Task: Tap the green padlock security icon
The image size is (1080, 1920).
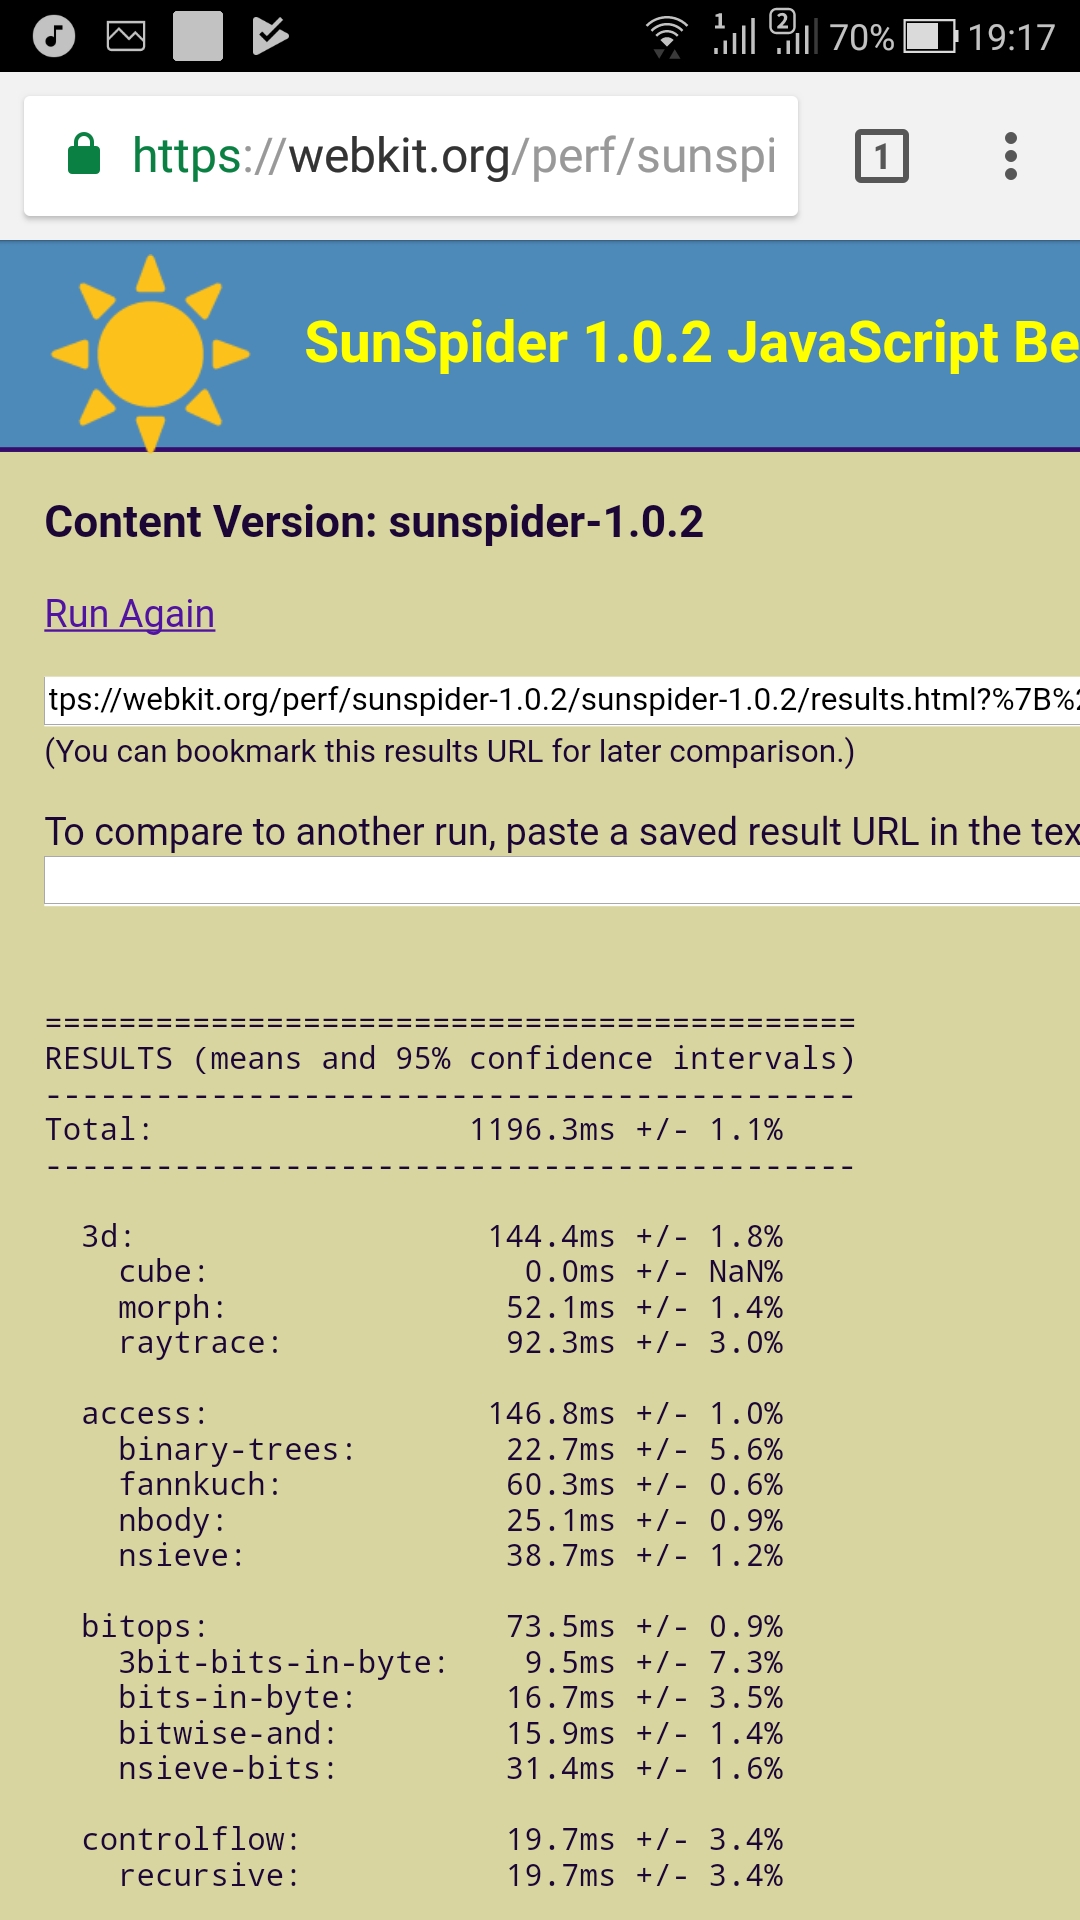Action: tap(84, 155)
